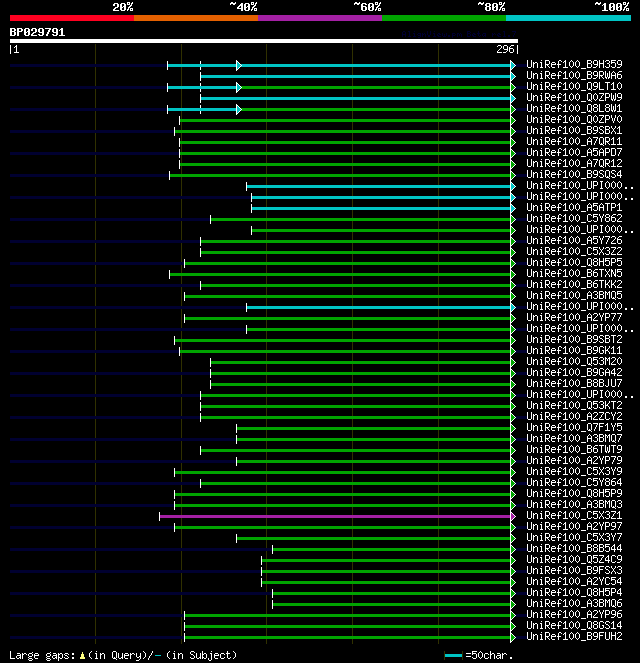Select label UniRef100_B8B544
640x663 pixels.
[x=574, y=548]
